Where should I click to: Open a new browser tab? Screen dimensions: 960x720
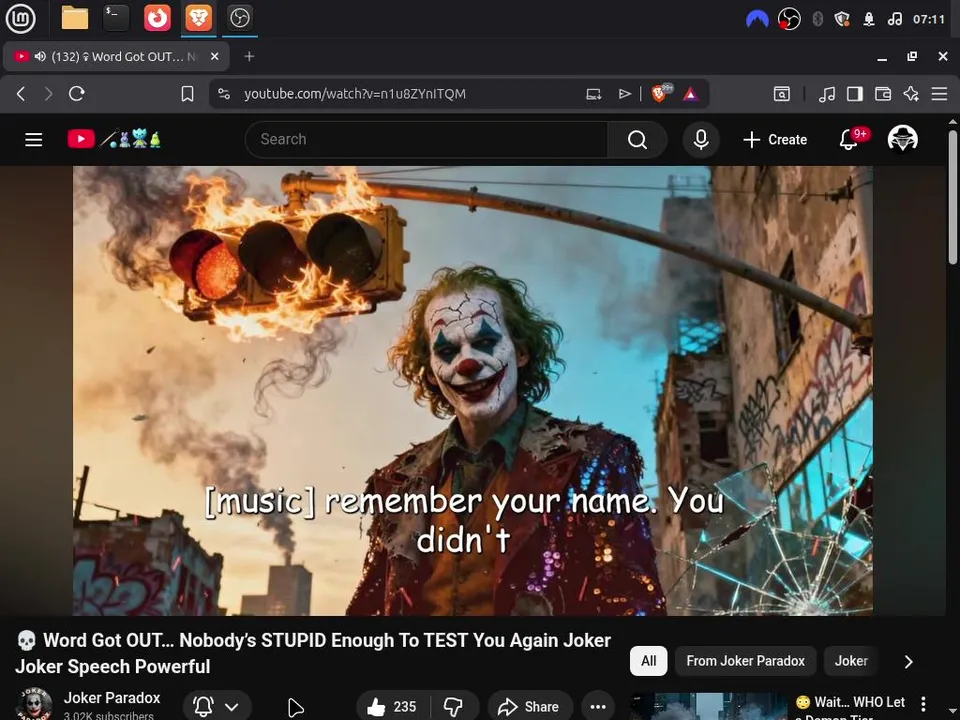[x=249, y=56]
